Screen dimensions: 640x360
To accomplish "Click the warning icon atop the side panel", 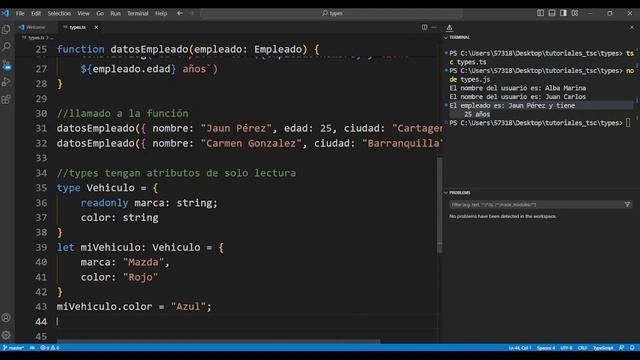I will [x=449, y=27].
